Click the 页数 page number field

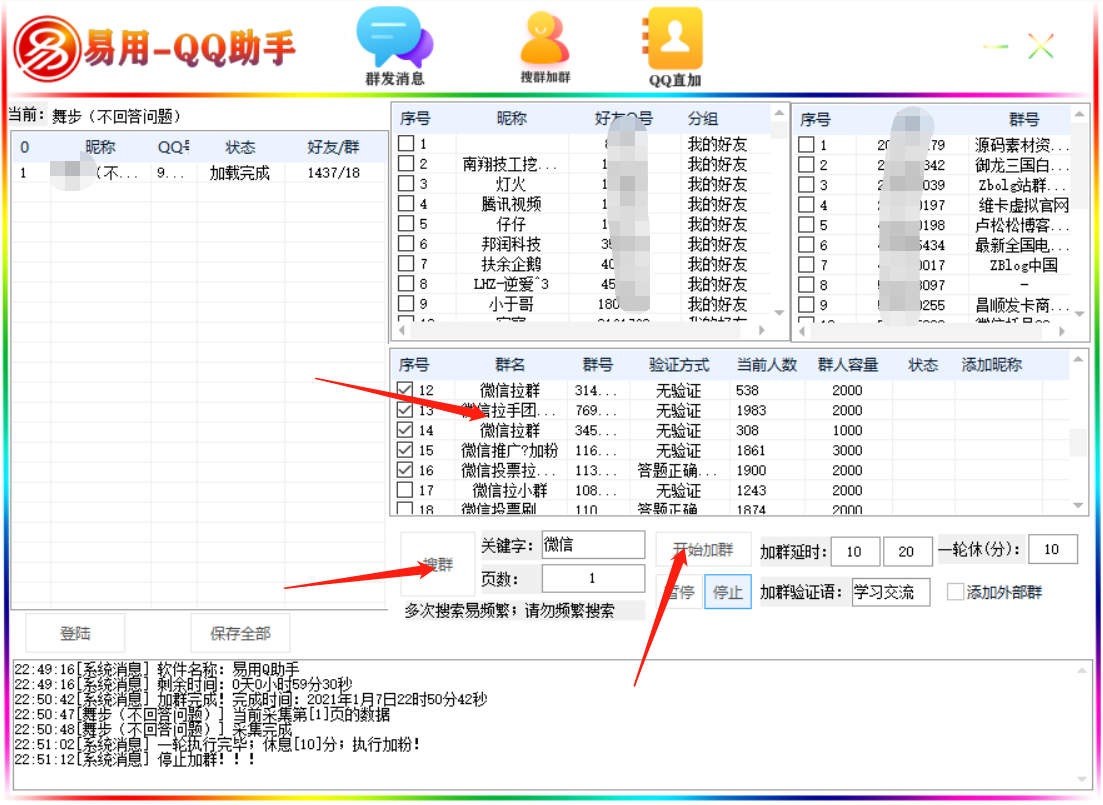[593, 578]
